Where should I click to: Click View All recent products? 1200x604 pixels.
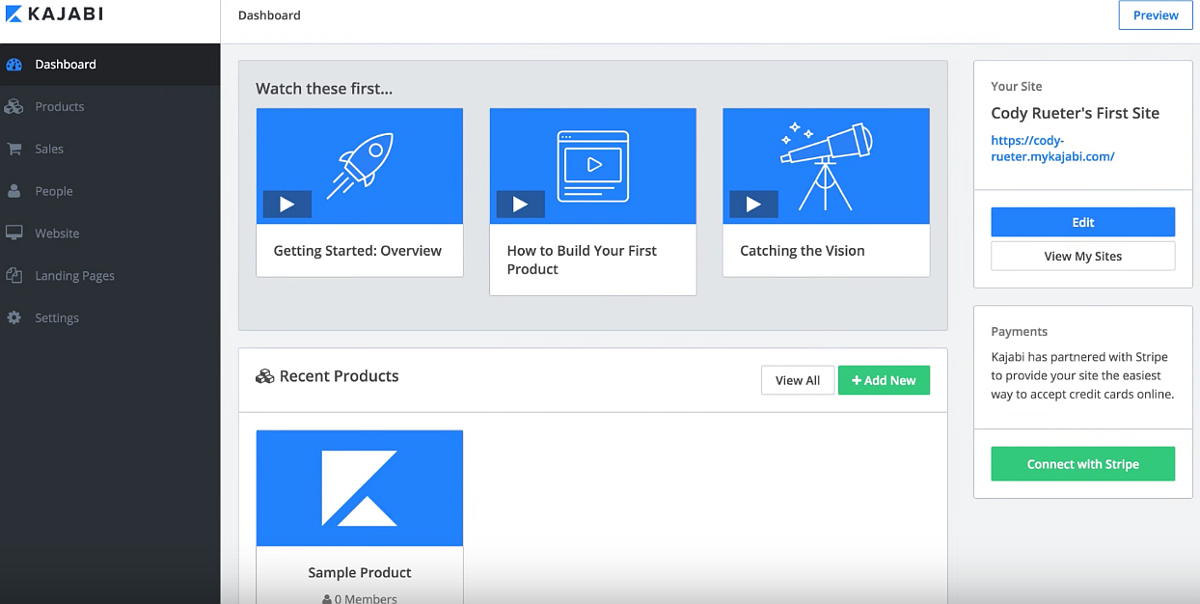pyautogui.click(x=797, y=380)
